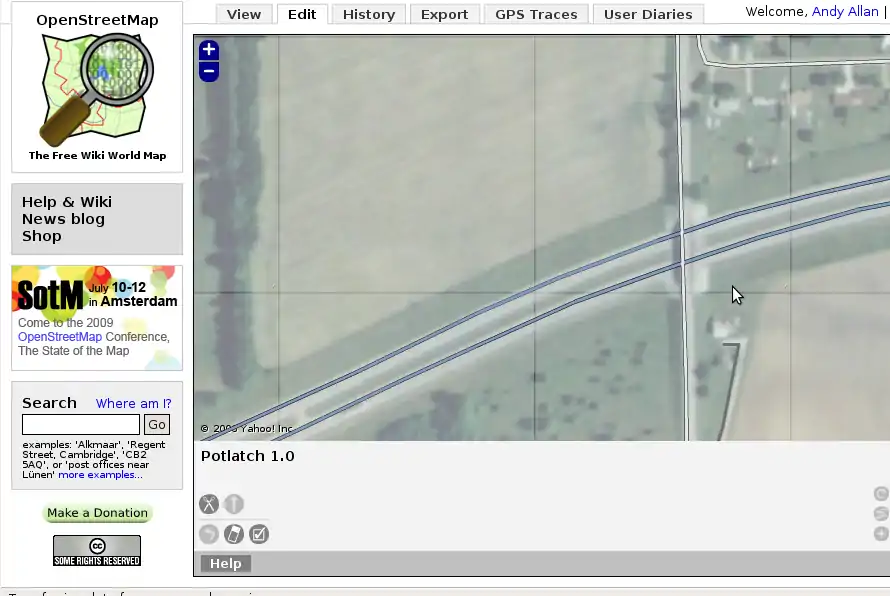890x596 pixels.
Task: Open the Potlatch Help button
Action: 225,563
